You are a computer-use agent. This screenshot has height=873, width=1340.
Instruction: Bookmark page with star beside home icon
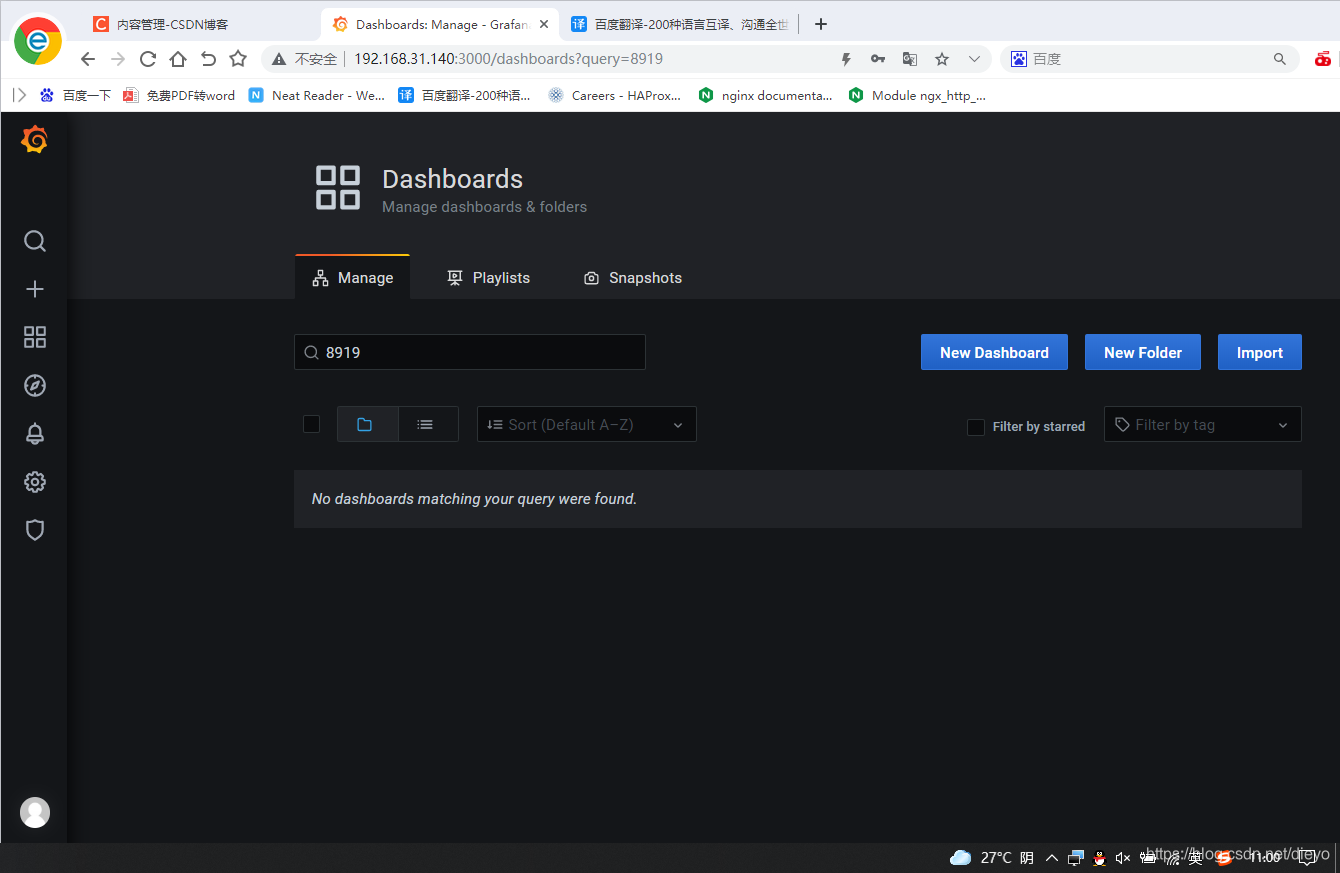pos(238,59)
